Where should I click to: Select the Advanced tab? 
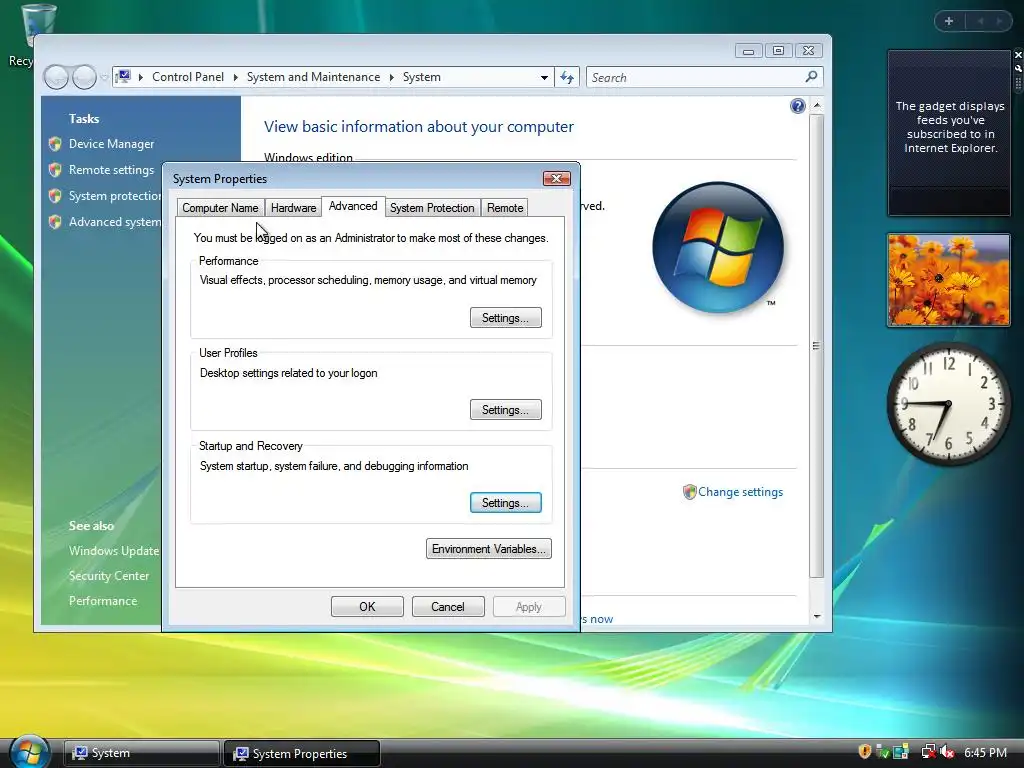[x=353, y=206]
